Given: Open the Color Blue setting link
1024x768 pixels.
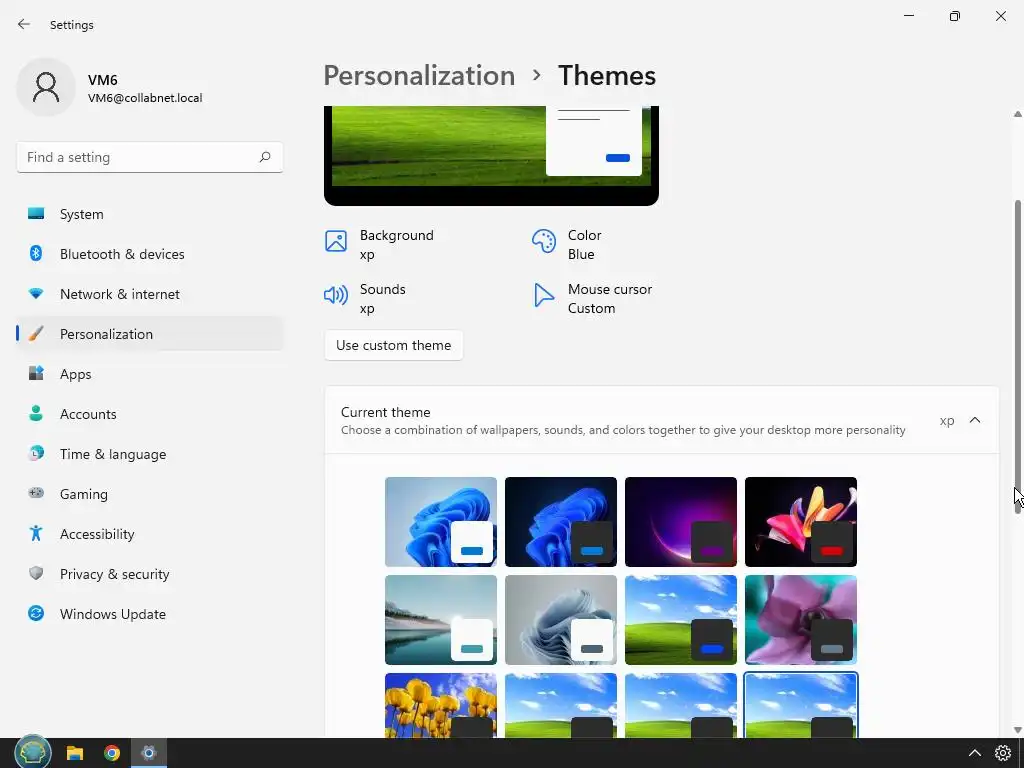Looking at the screenshot, I should 567,244.
